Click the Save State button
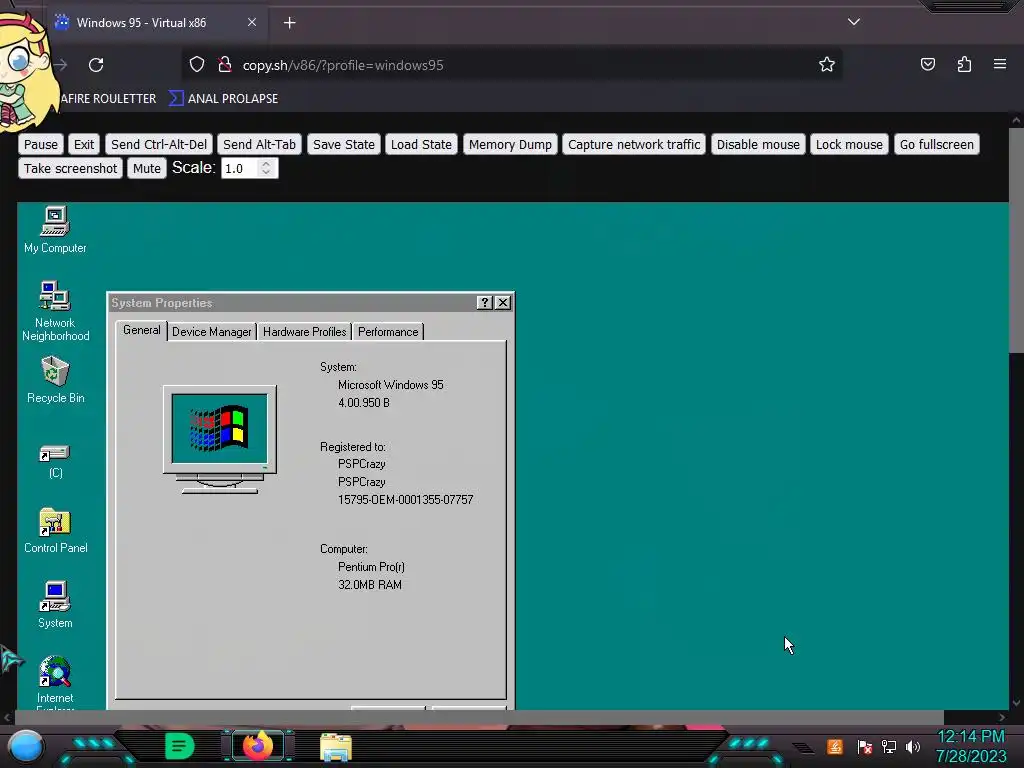1024x768 pixels. click(344, 144)
